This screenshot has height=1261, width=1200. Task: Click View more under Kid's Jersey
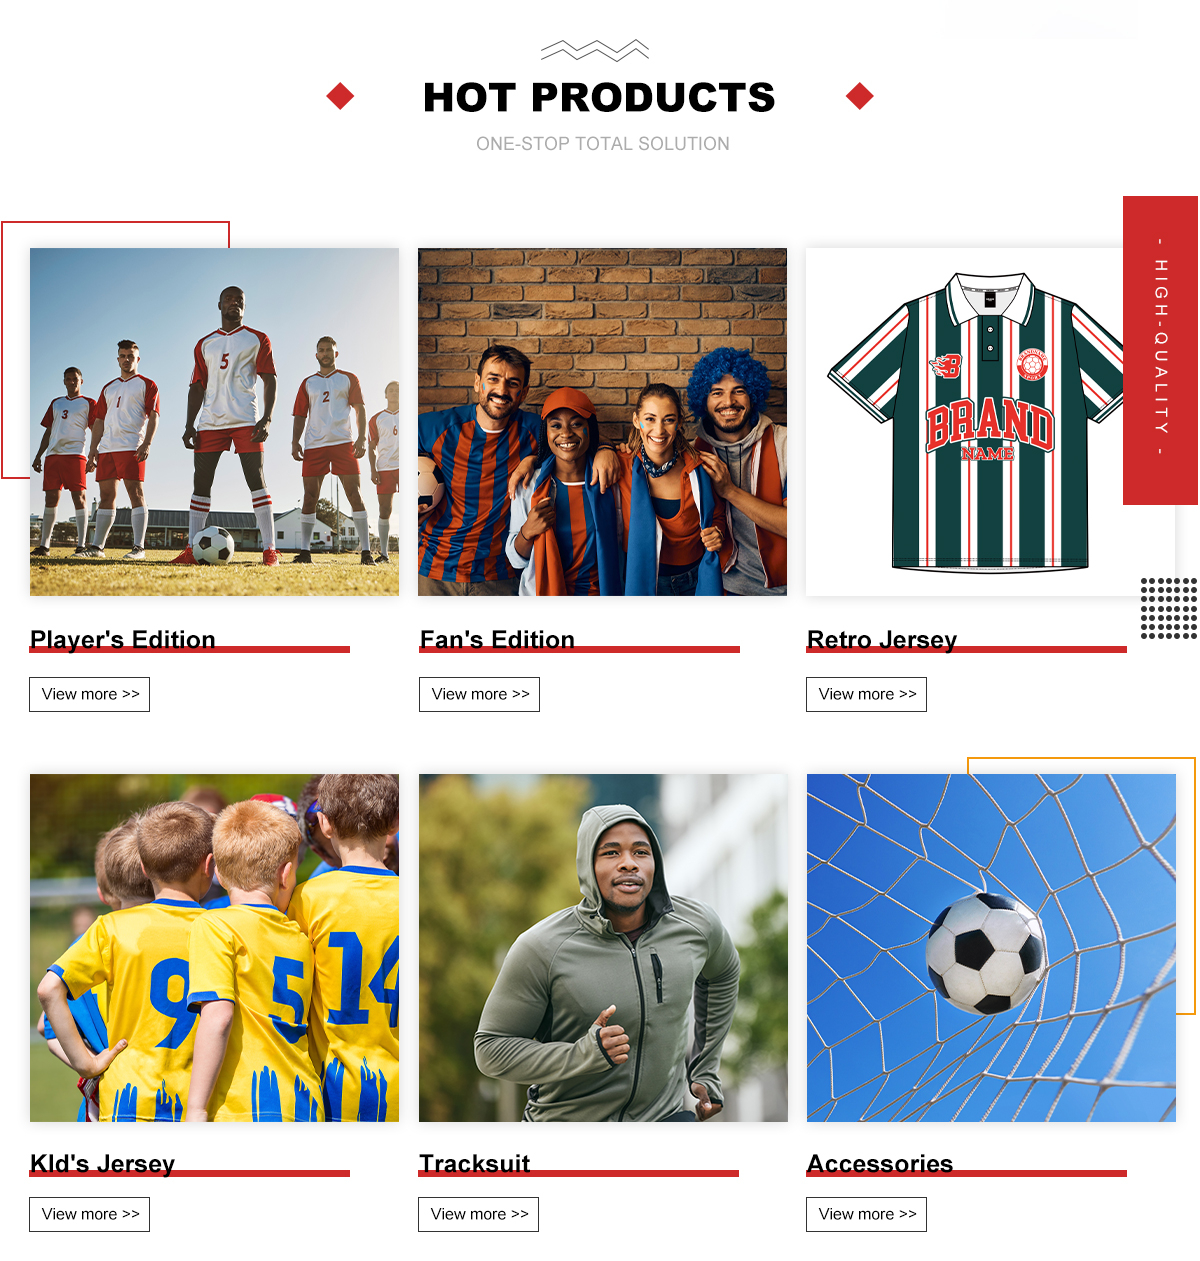click(90, 1214)
